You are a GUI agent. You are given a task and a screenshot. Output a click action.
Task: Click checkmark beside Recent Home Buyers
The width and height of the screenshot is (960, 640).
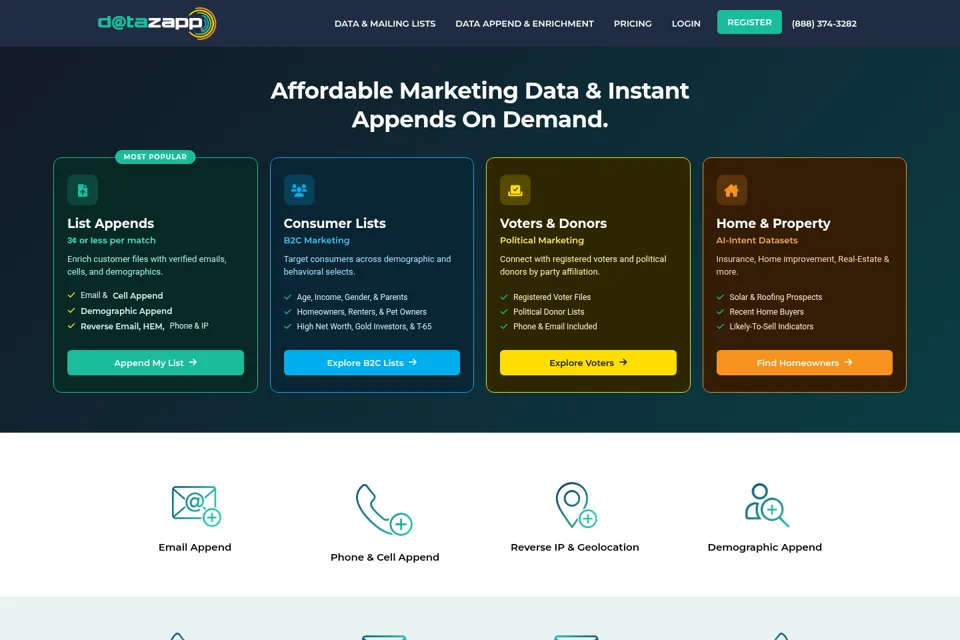[x=720, y=312]
